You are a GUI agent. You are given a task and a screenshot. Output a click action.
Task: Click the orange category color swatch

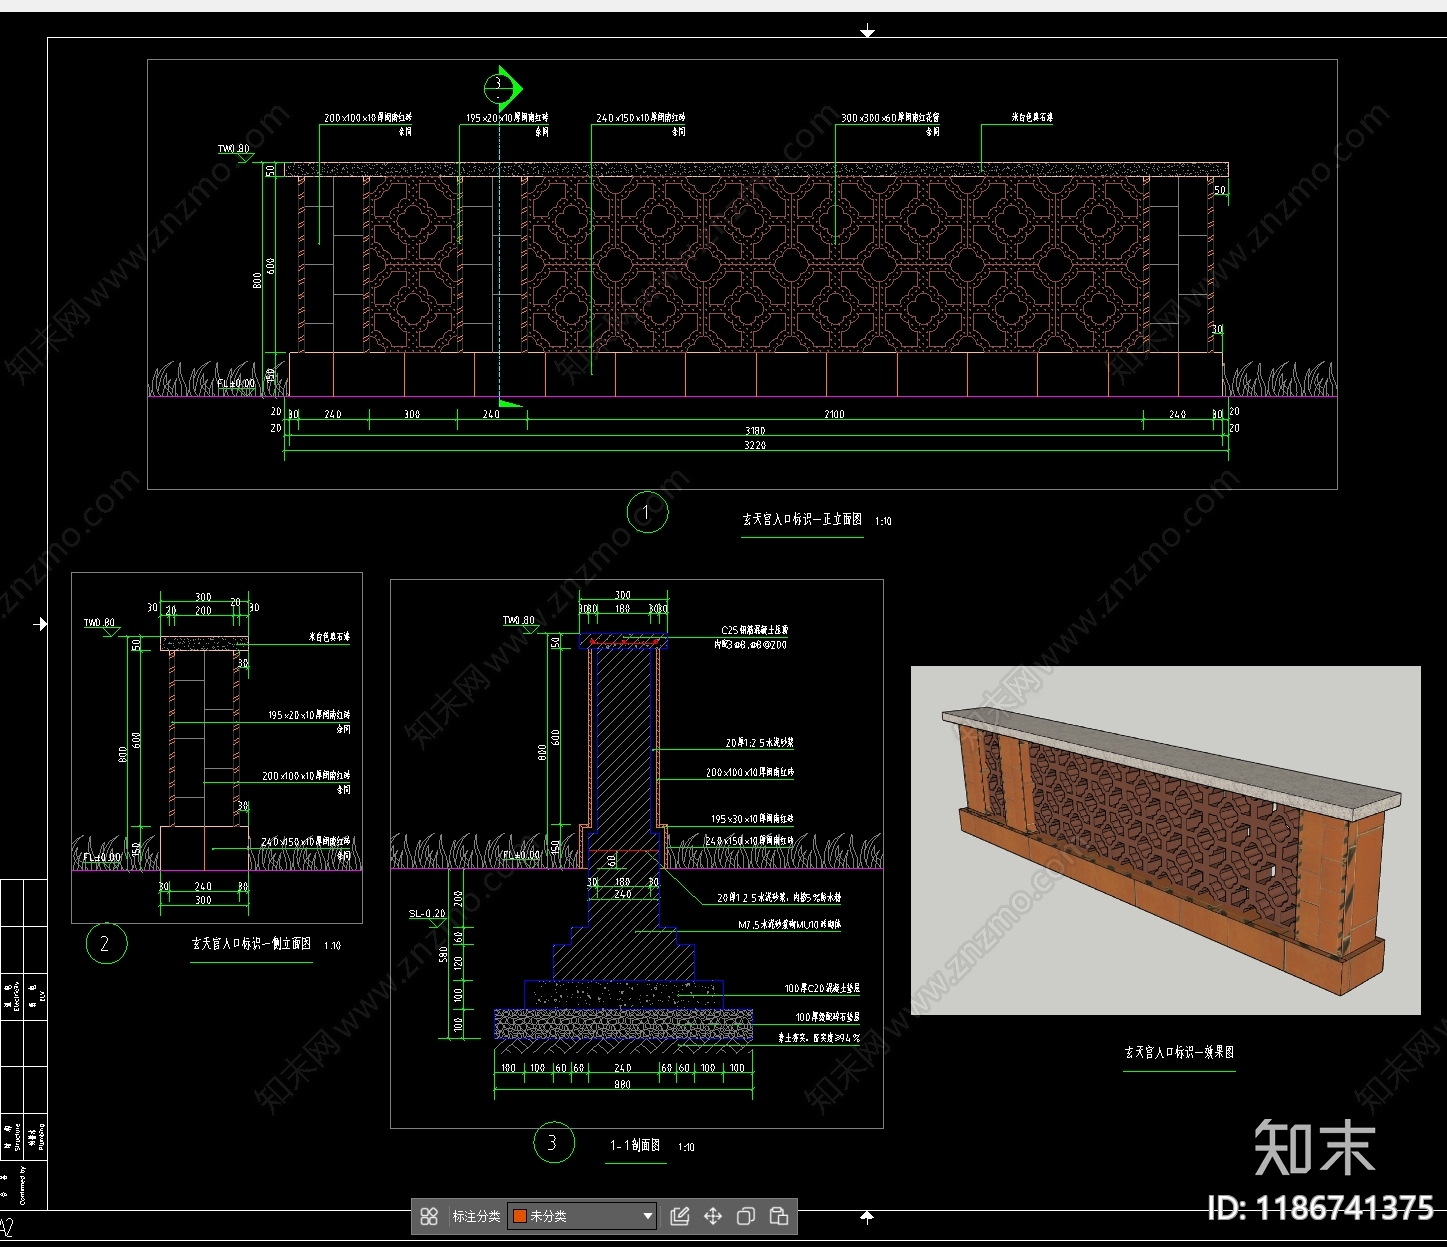coord(520,1216)
